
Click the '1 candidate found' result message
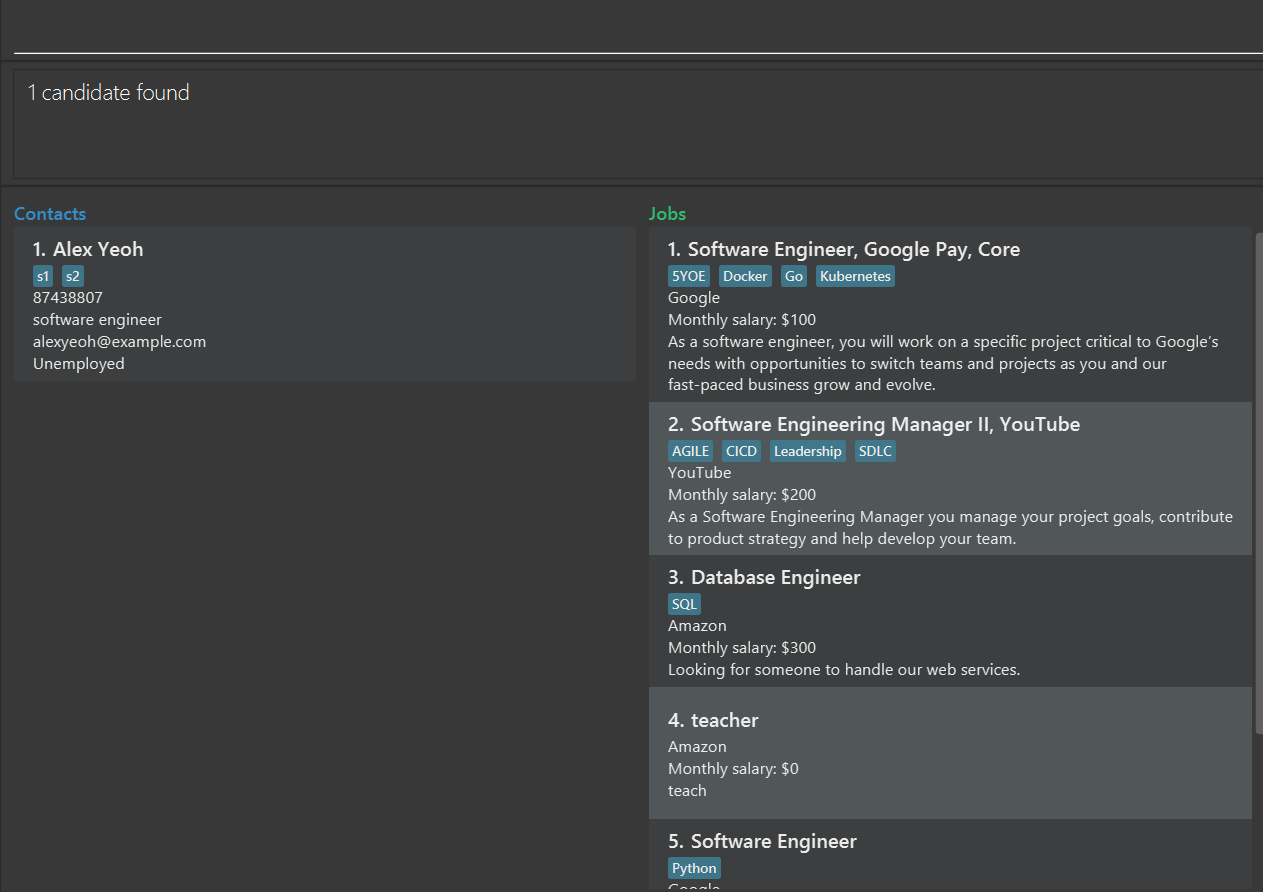[108, 93]
